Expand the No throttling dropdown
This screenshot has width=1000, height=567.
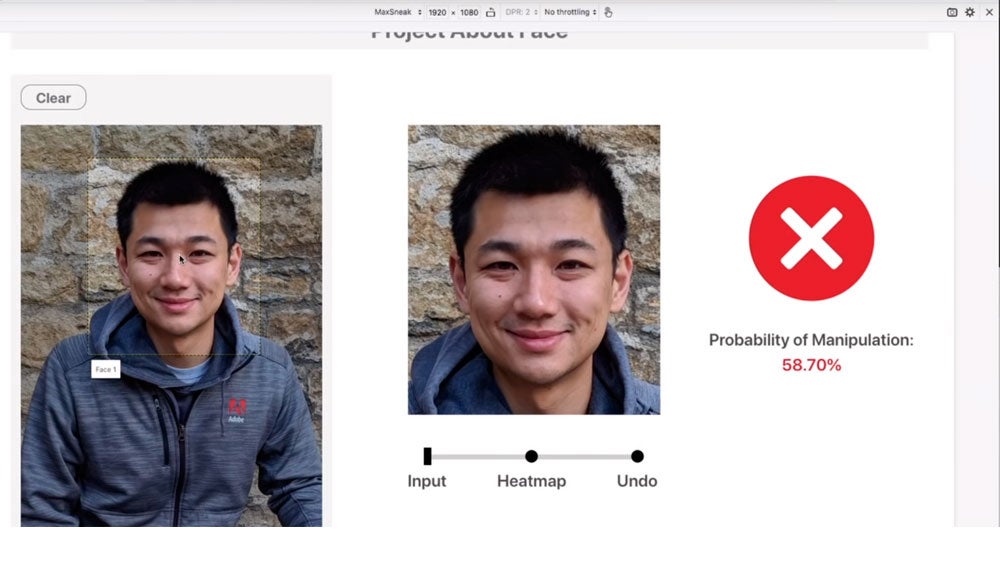[570, 12]
